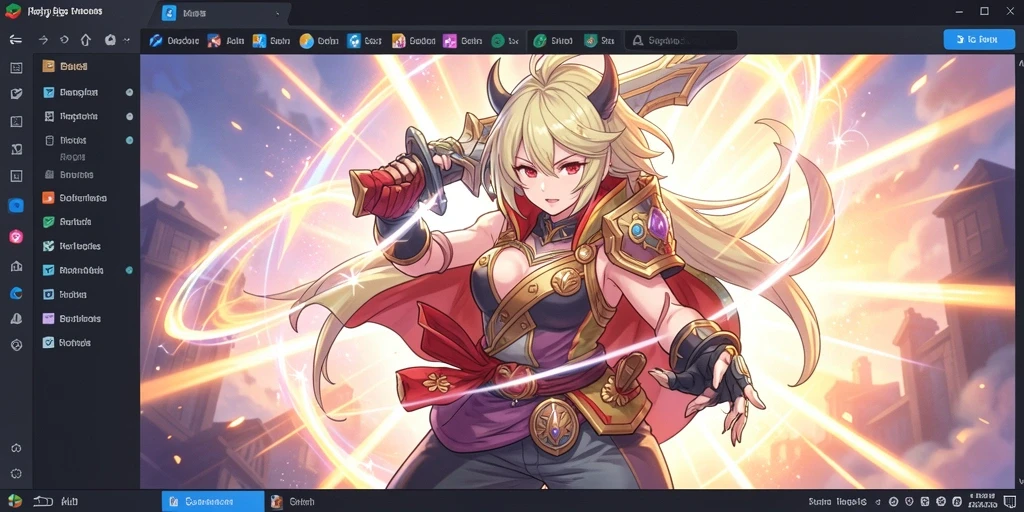Screen dimensions: 1024x512
Task: Open the small dropdown arrow beside home icon
Action: tap(127, 40)
